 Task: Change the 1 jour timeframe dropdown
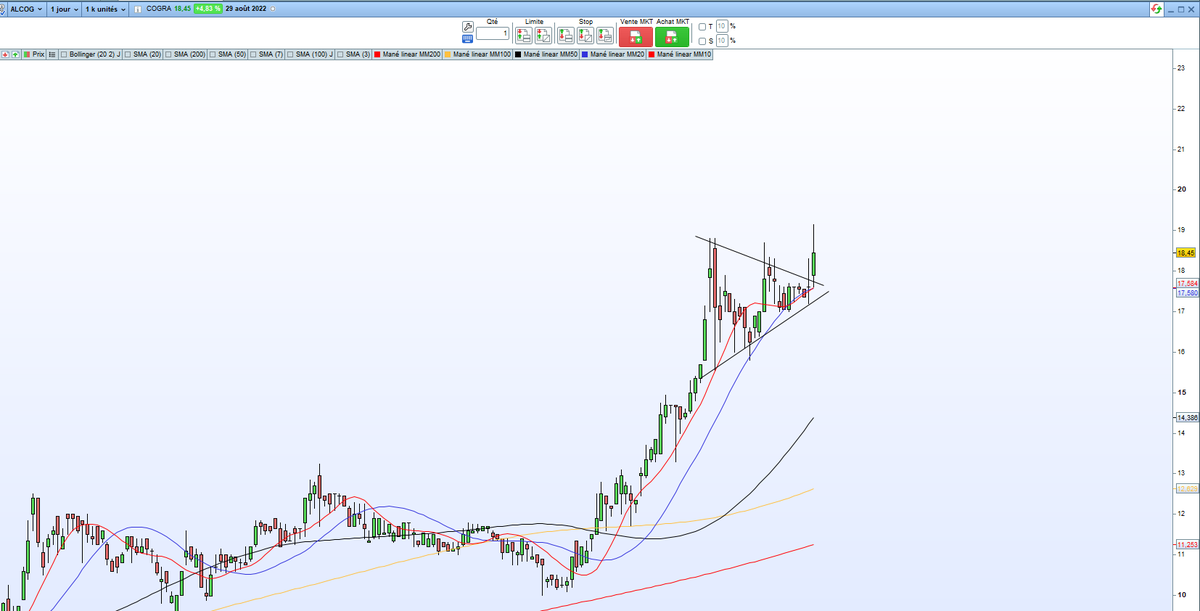tap(64, 8)
